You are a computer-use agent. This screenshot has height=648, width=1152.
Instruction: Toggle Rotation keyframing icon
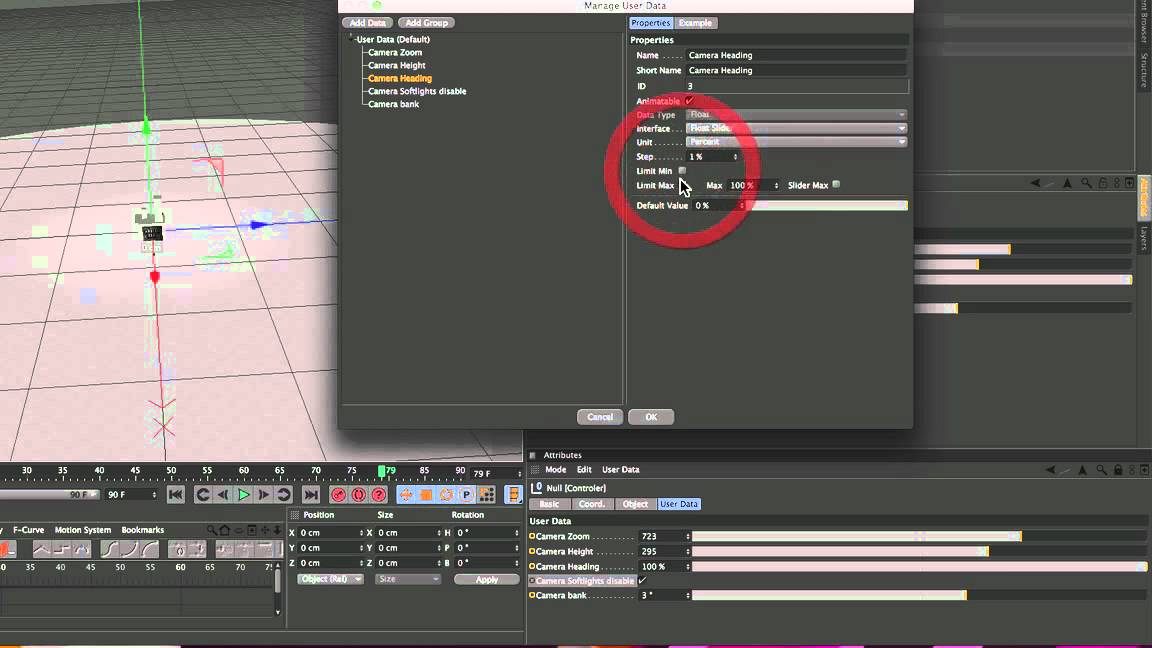[446, 495]
